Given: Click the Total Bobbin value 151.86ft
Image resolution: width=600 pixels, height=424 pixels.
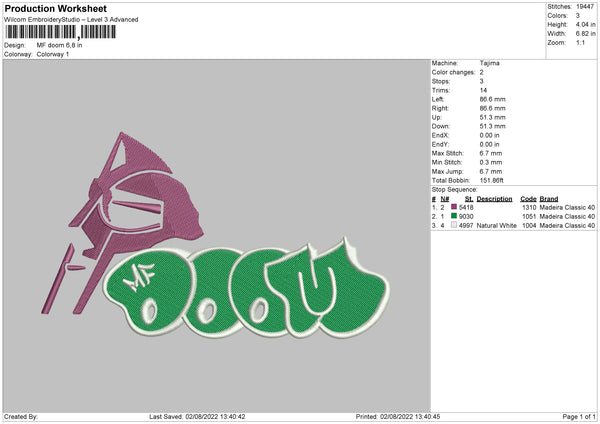Looking at the screenshot, I should tap(492, 181).
